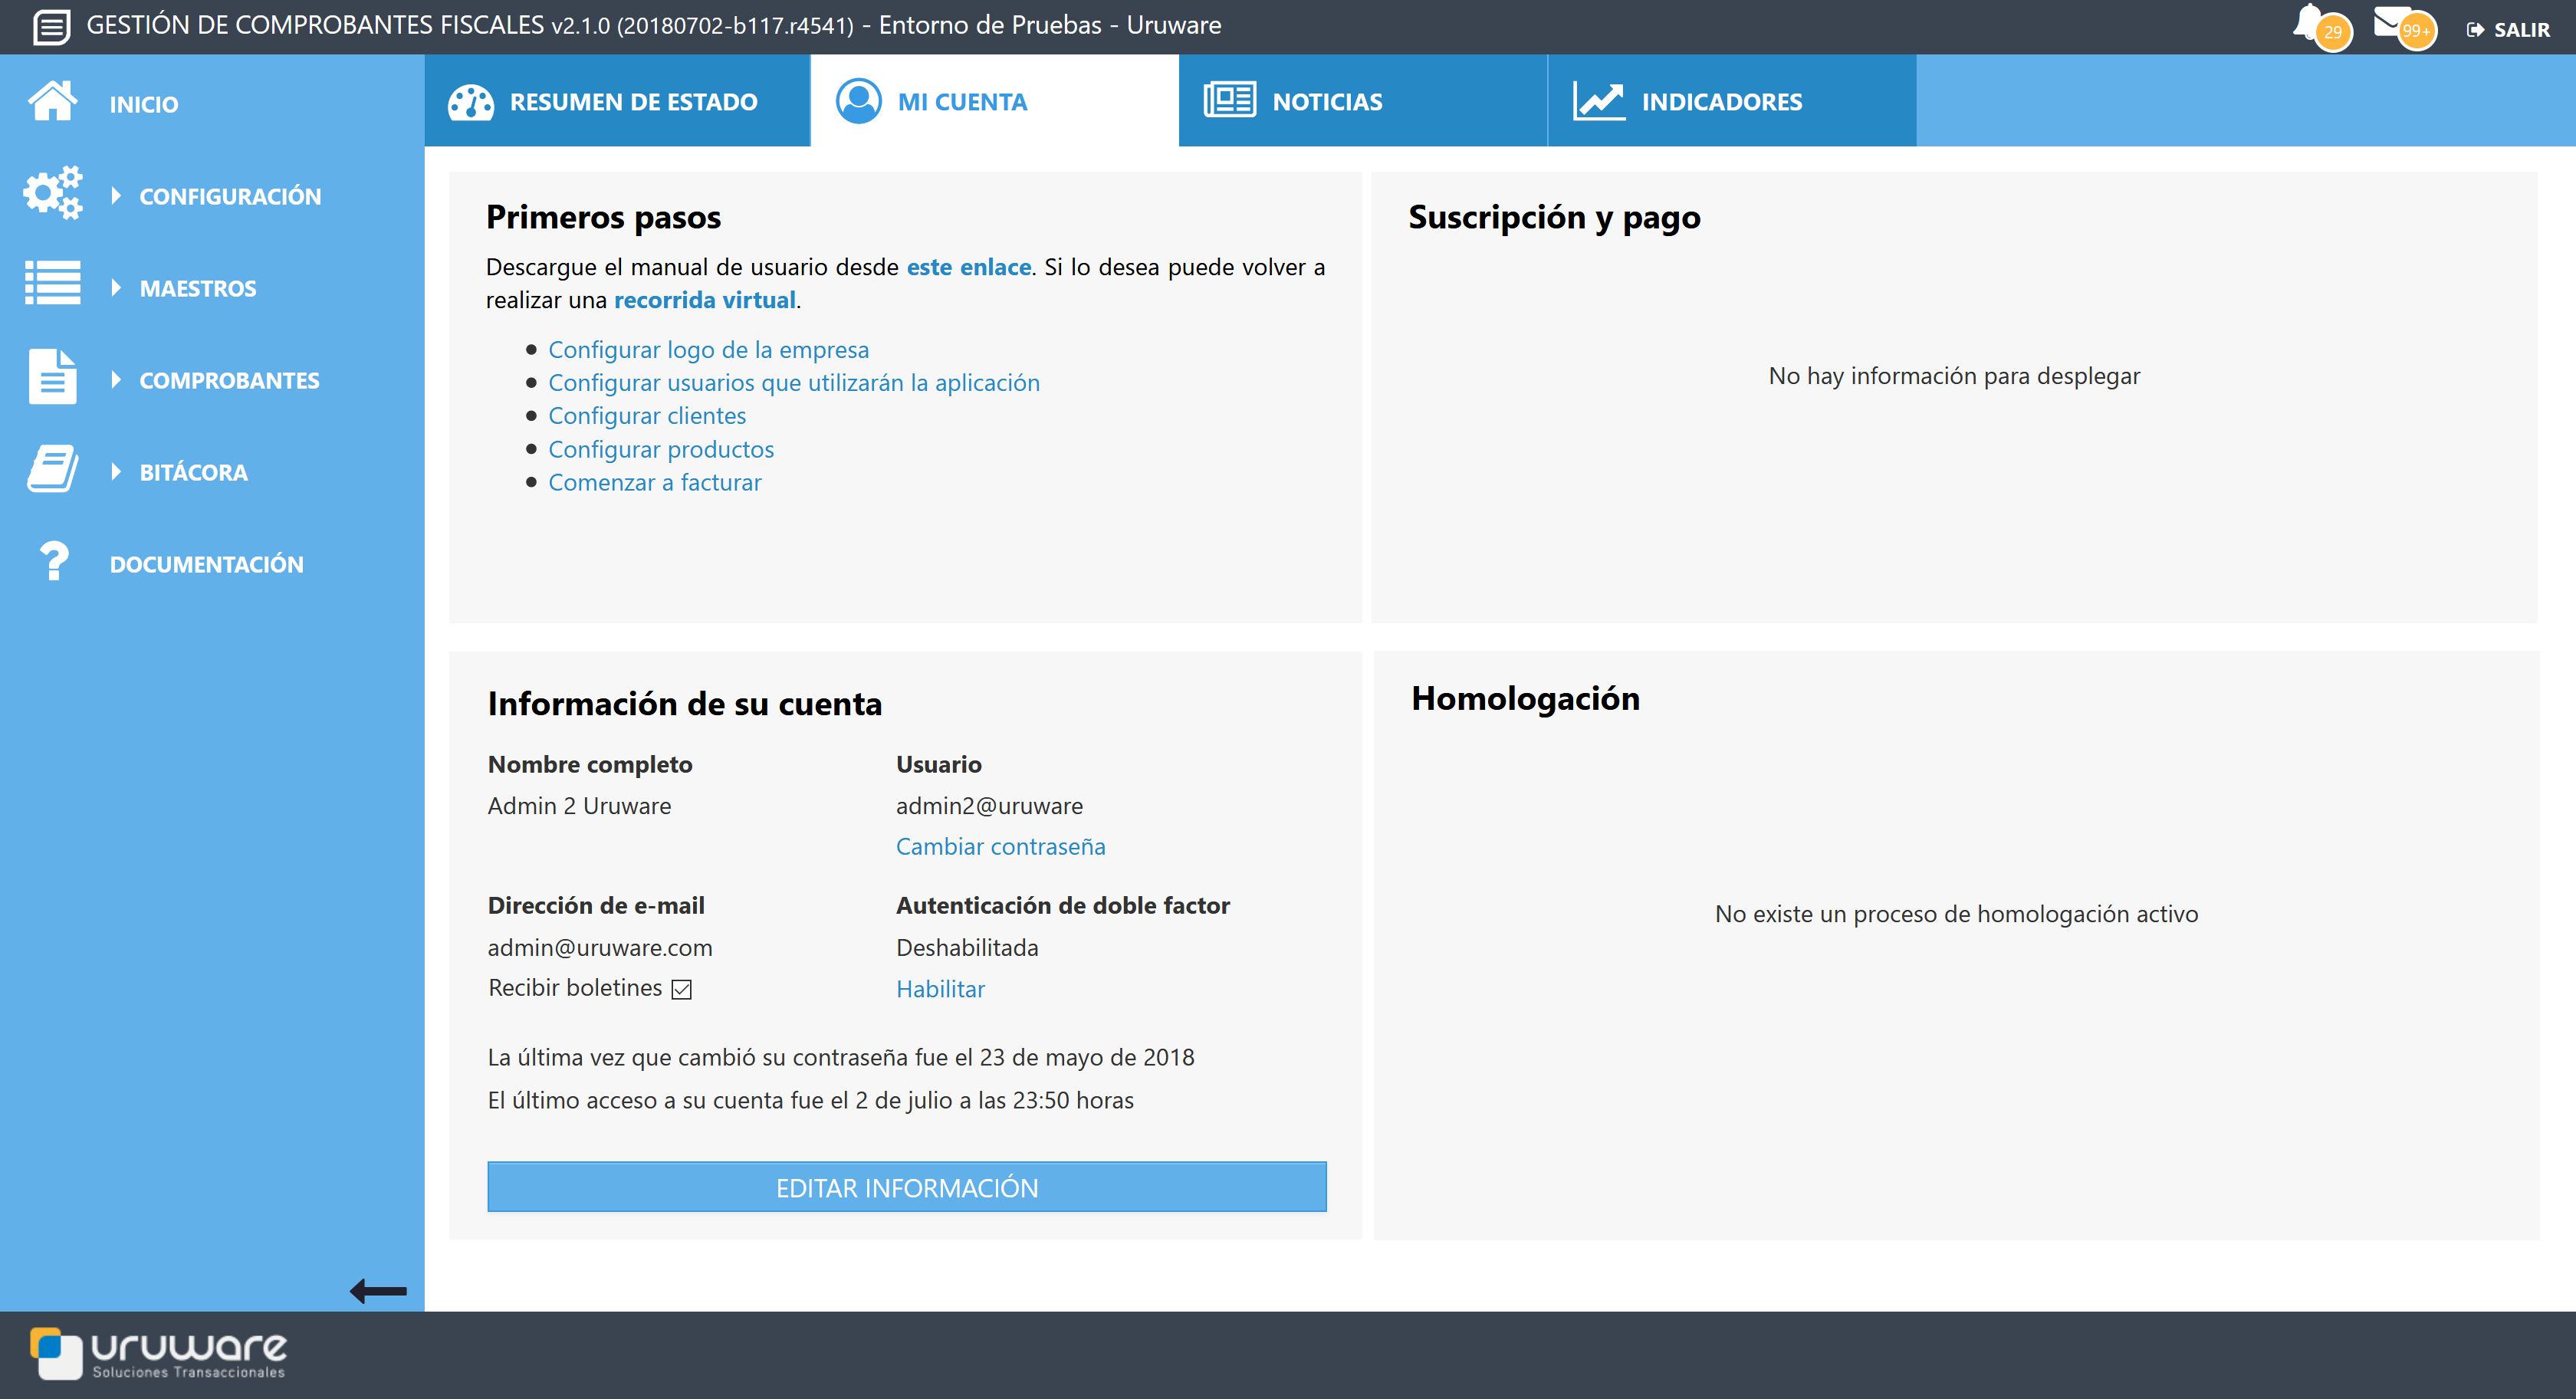Open Documentación via the question mark icon
2576x1399 pixels.
tap(52, 560)
